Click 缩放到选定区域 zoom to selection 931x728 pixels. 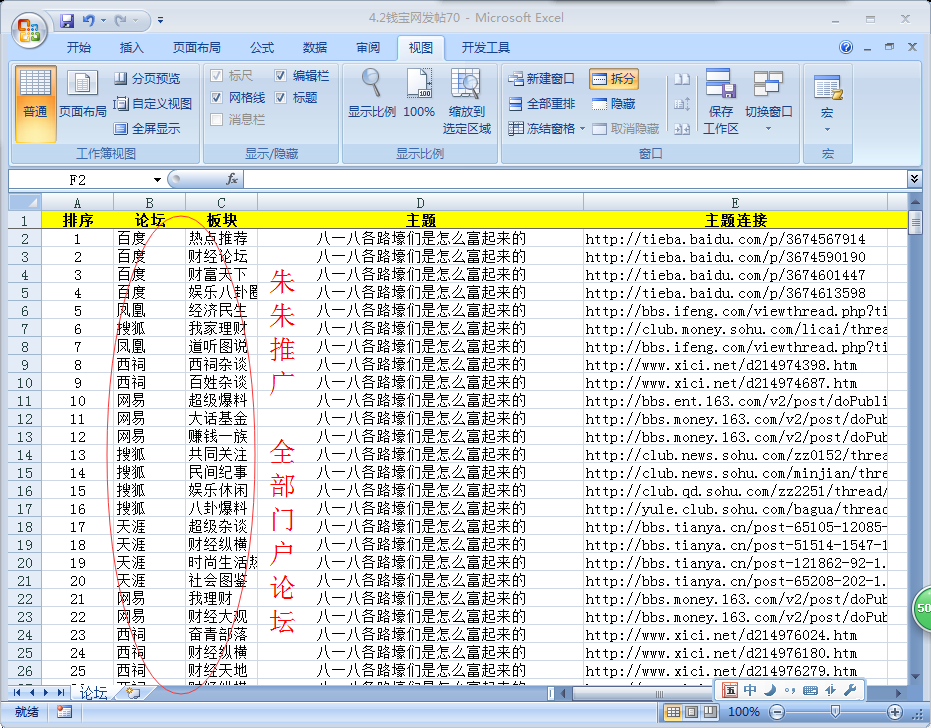click(x=467, y=102)
